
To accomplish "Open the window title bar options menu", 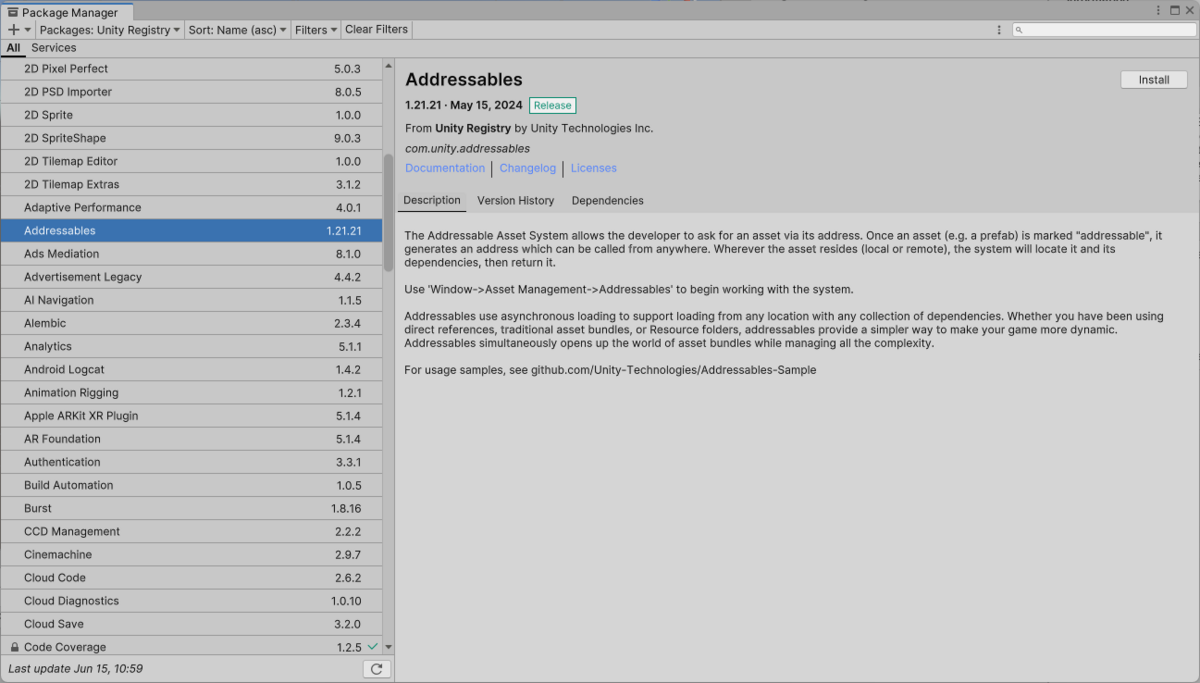I will (1158, 9).
